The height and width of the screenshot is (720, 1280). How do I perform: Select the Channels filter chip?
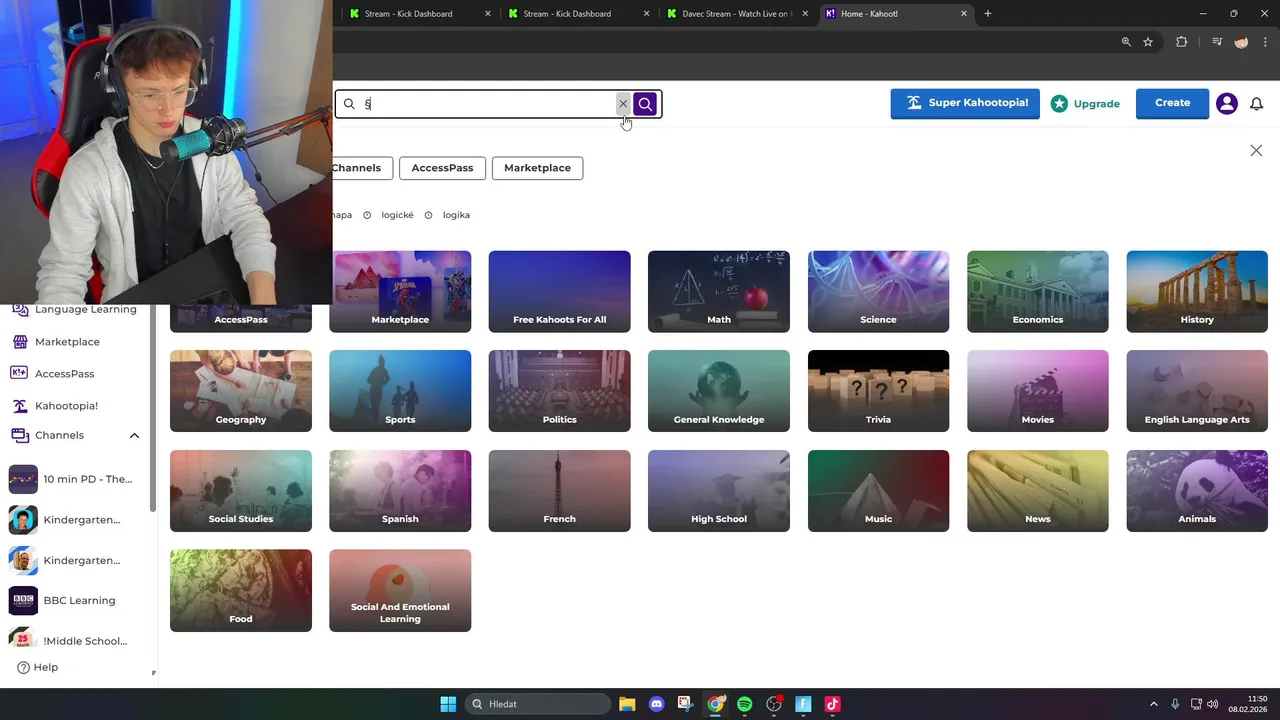click(x=361, y=168)
